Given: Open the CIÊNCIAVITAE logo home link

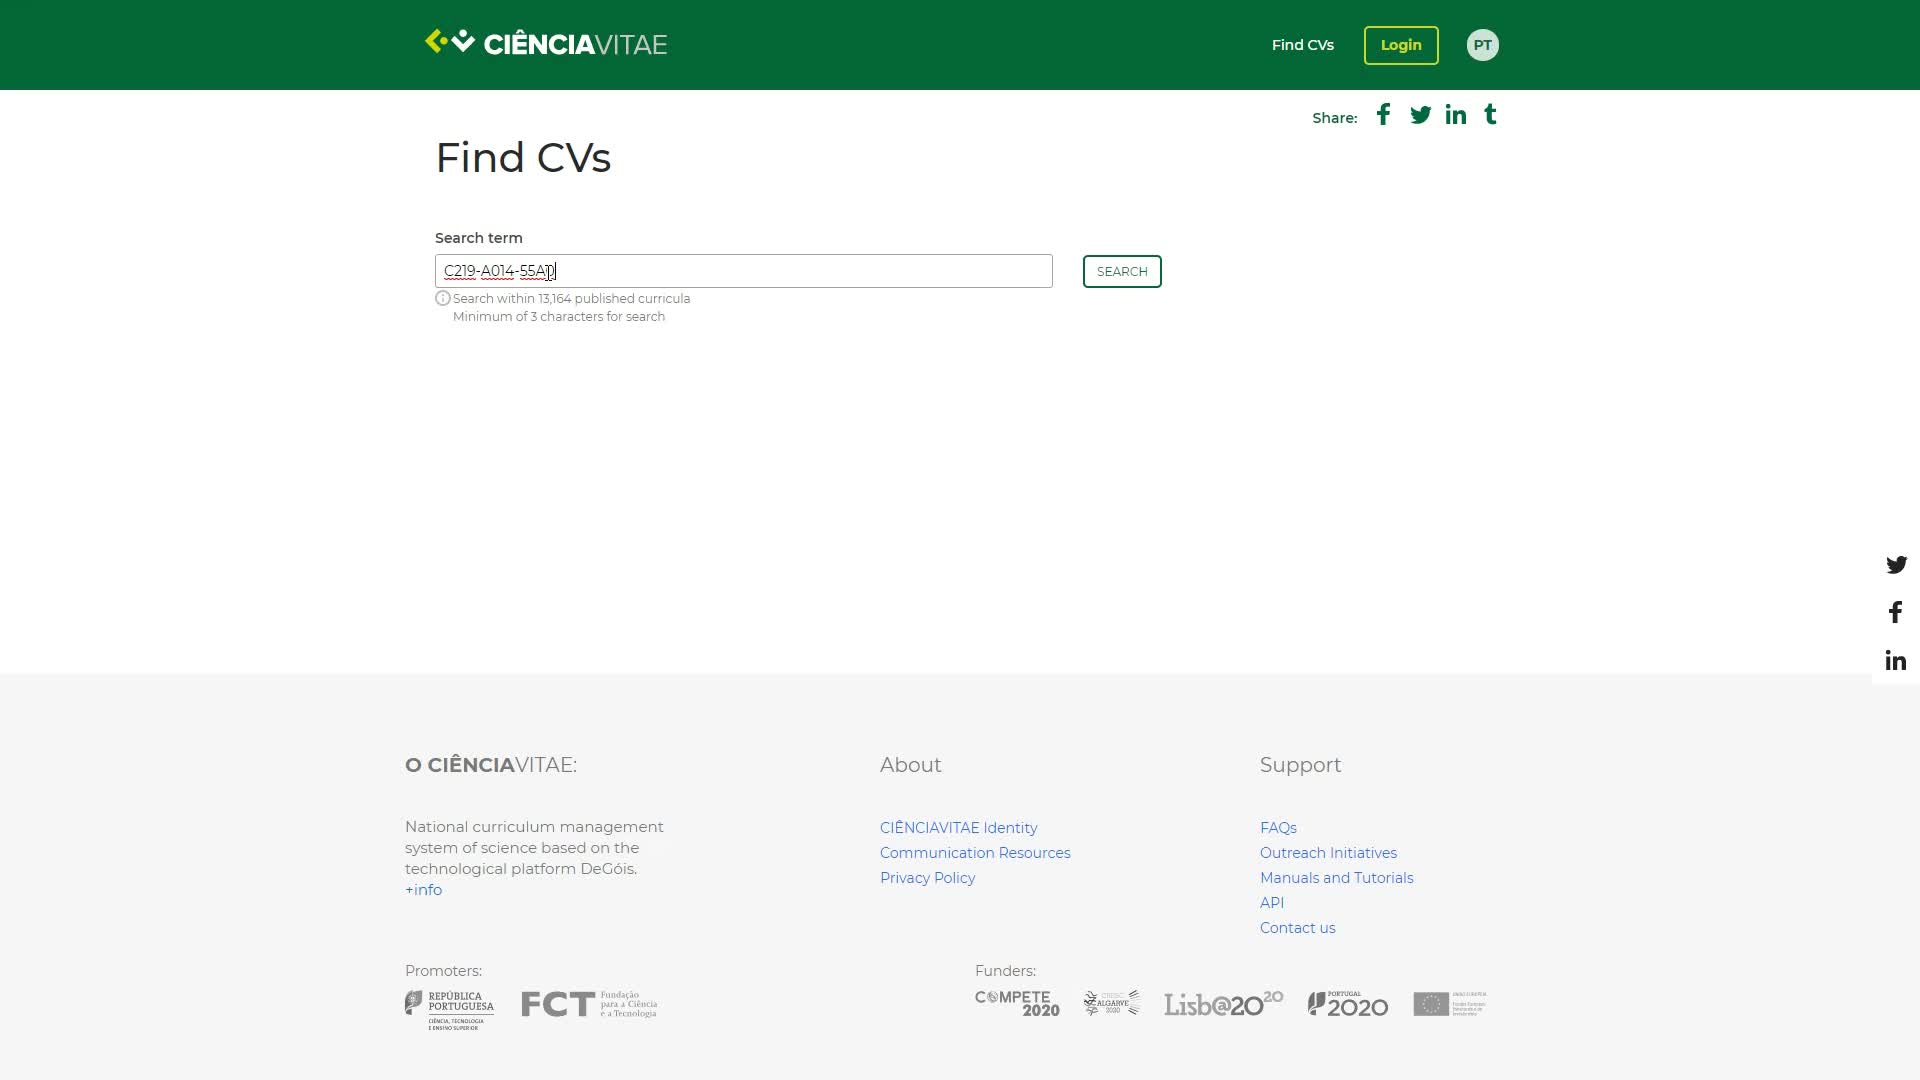Looking at the screenshot, I should point(546,43).
